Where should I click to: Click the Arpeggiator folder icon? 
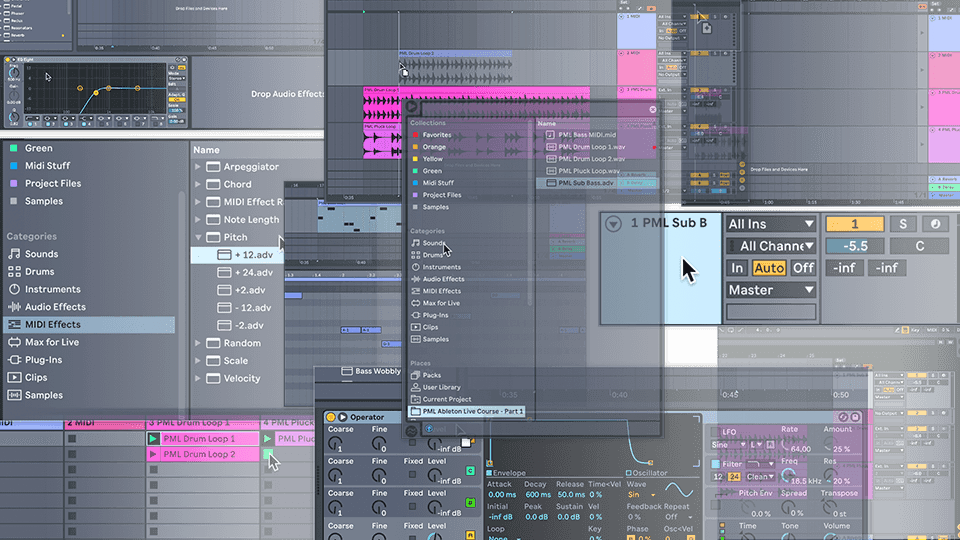[x=213, y=167]
